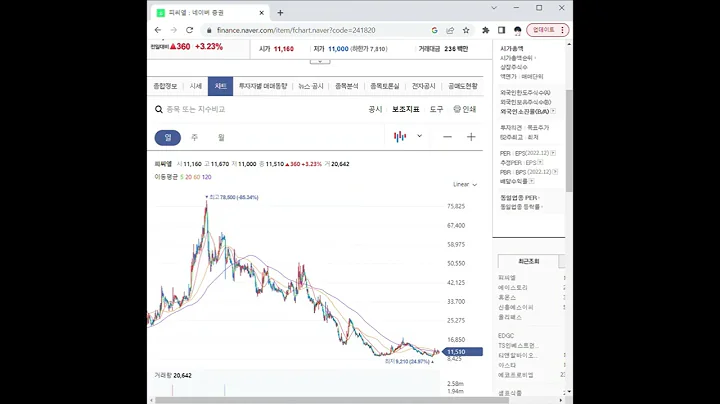The image size is (720, 404).
Task: Open the 투자자별 매매동향 tab
Action: pos(263,86)
